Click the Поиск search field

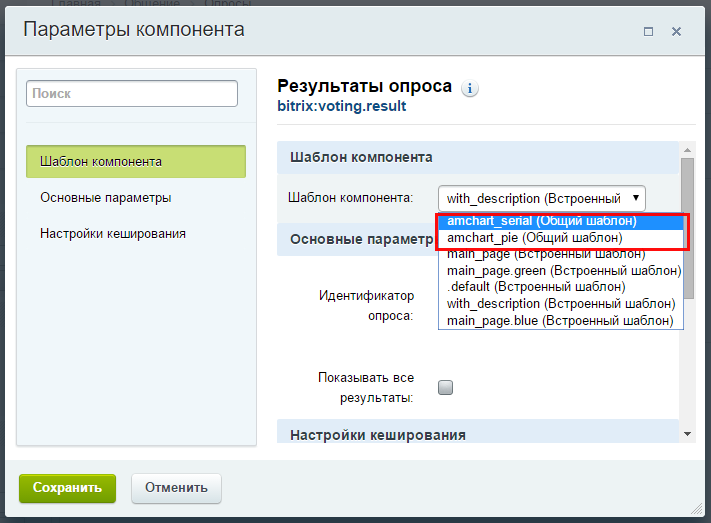coord(131,93)
